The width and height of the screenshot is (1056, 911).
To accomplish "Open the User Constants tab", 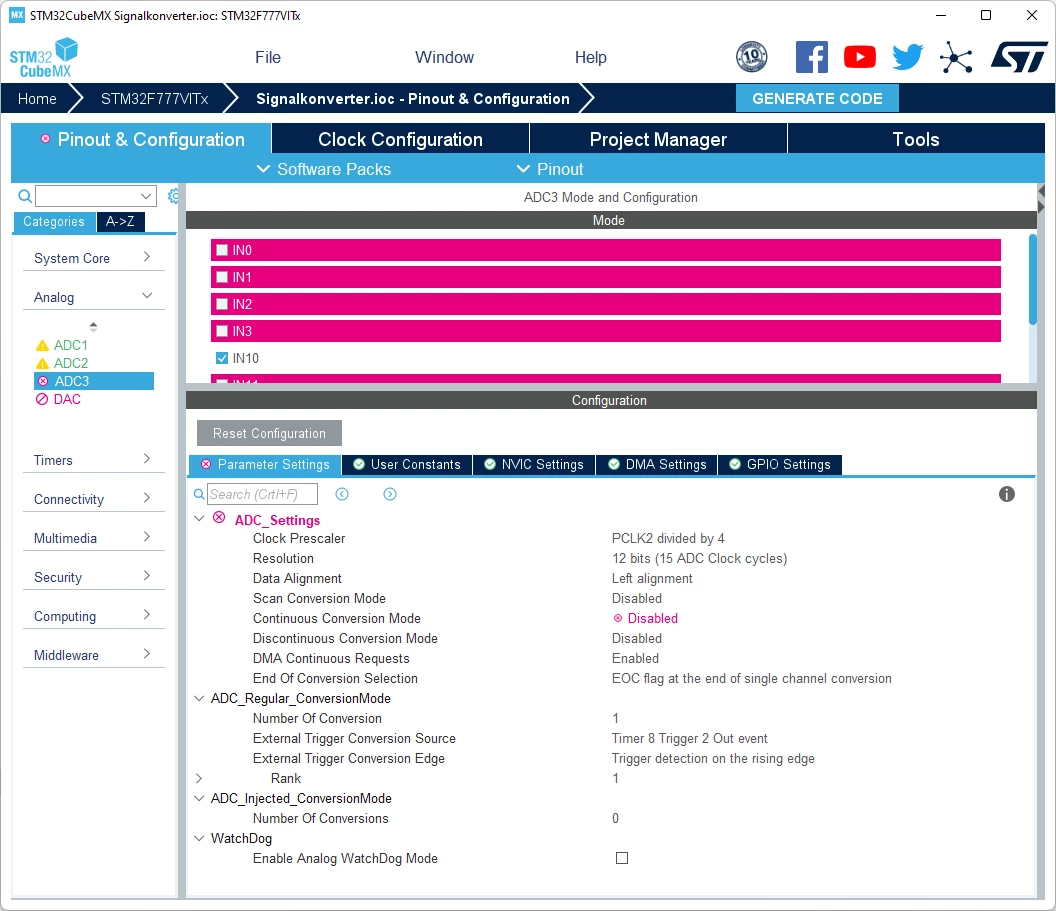I will [407, 465].
